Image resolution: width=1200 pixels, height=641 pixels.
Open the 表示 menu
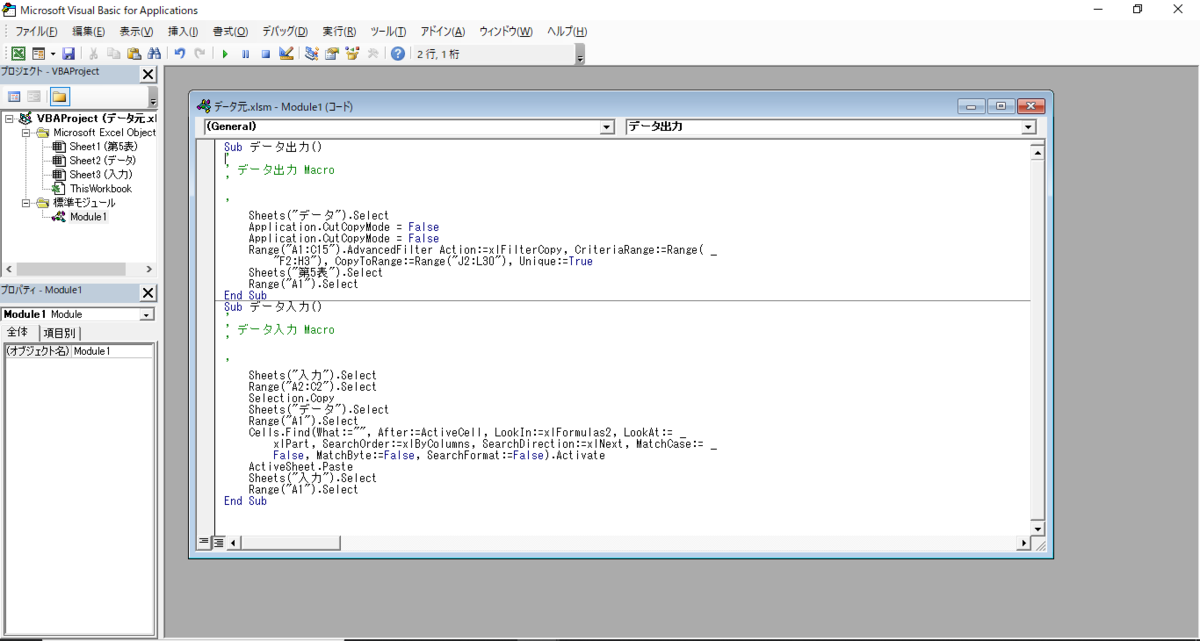coord(136,32)
